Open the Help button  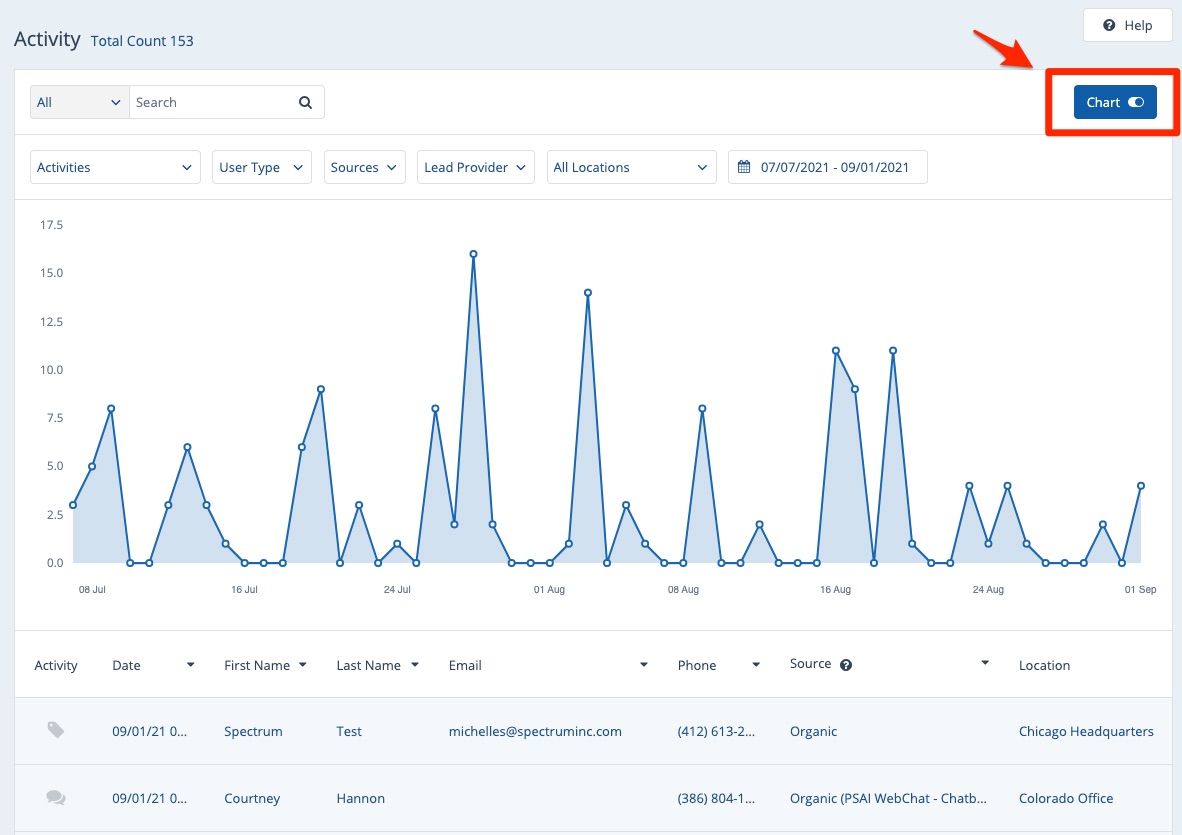(x=1127, y=26)
